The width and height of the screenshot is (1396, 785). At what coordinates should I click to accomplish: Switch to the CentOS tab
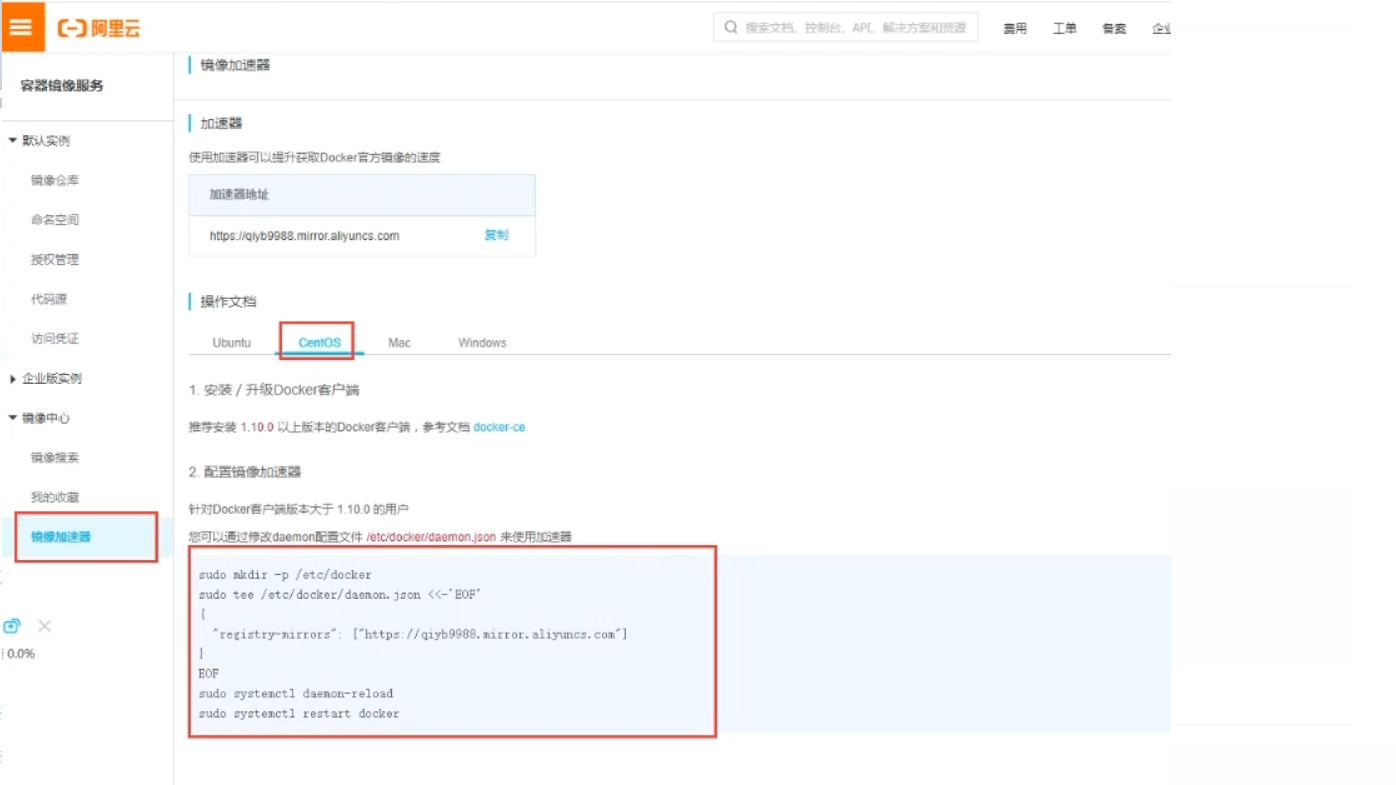[319, 342]
